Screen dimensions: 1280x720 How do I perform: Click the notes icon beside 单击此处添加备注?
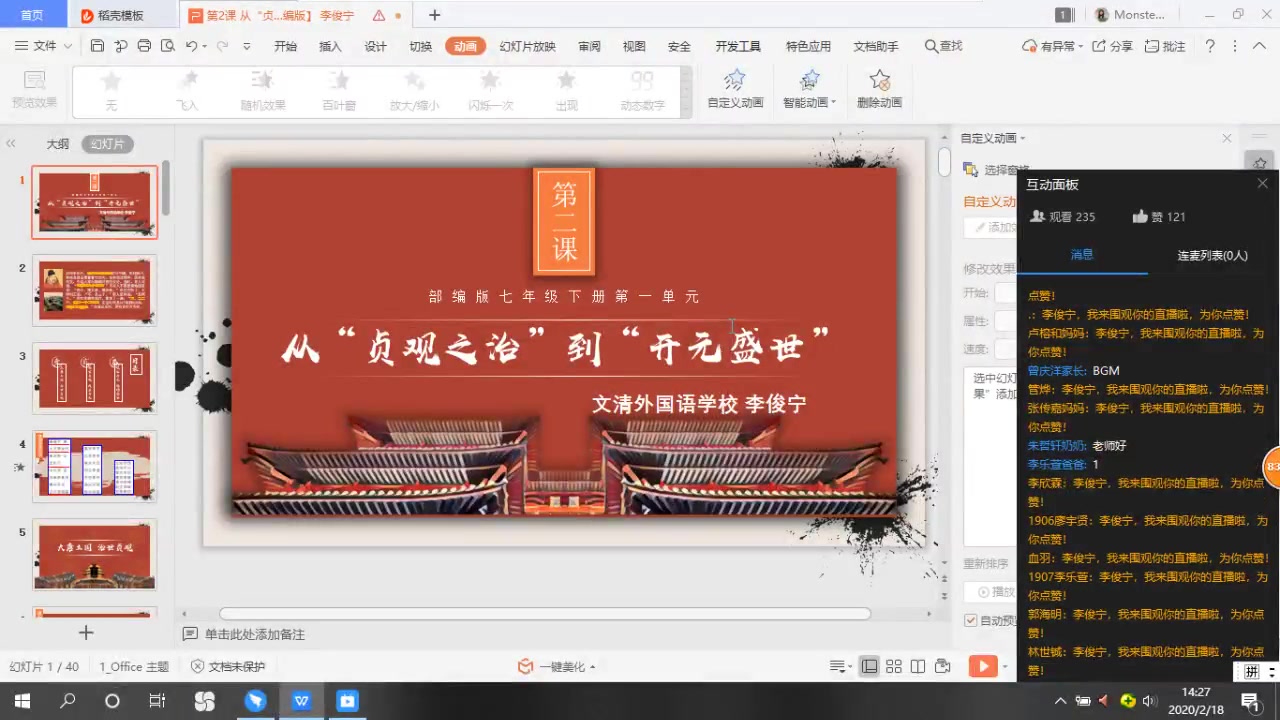(x=190, y=634)
